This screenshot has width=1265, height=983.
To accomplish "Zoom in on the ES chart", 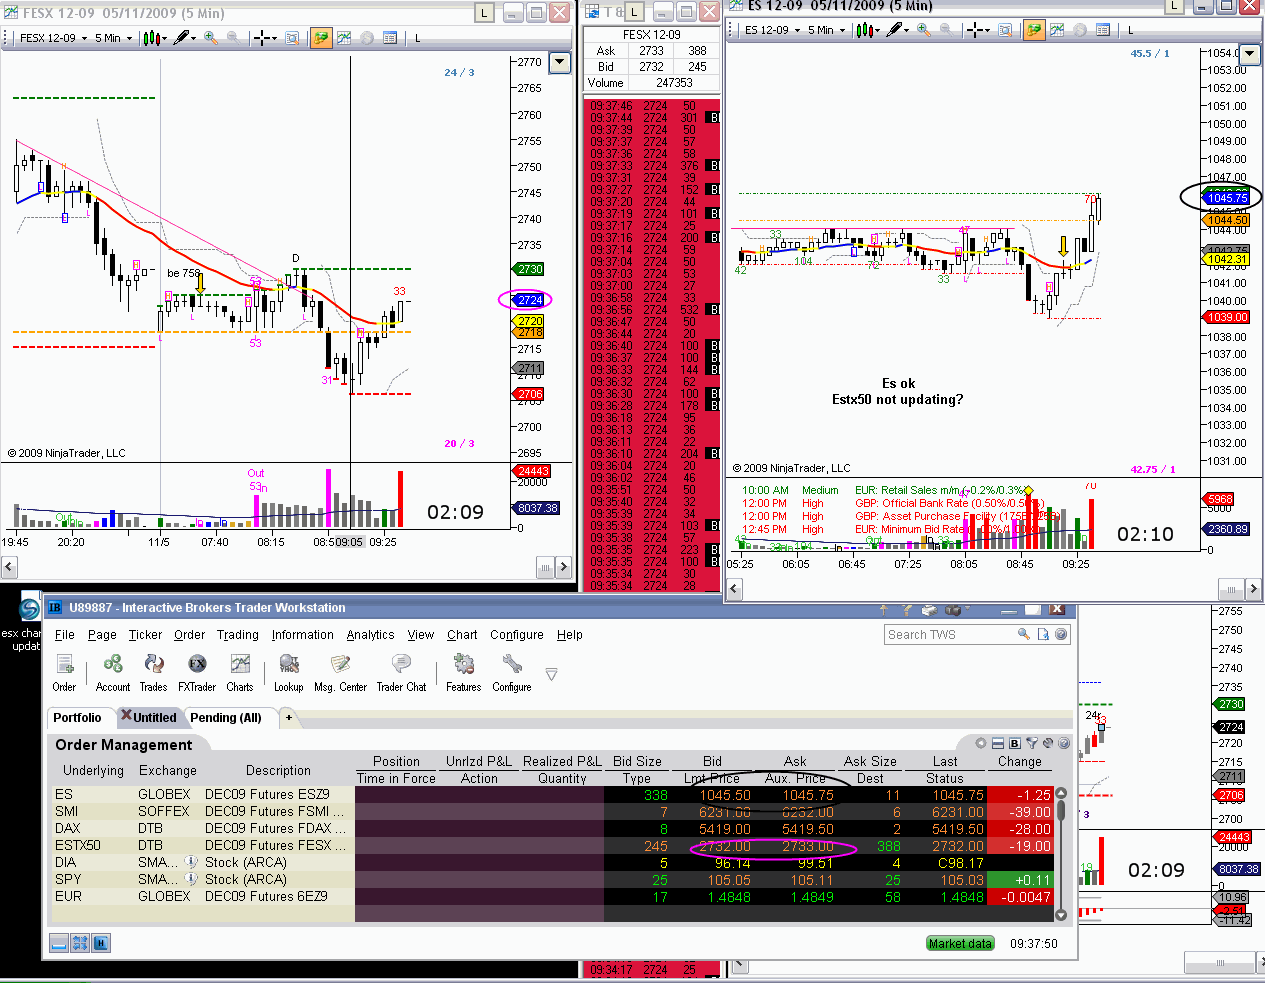I will click(x=923, y=30).
